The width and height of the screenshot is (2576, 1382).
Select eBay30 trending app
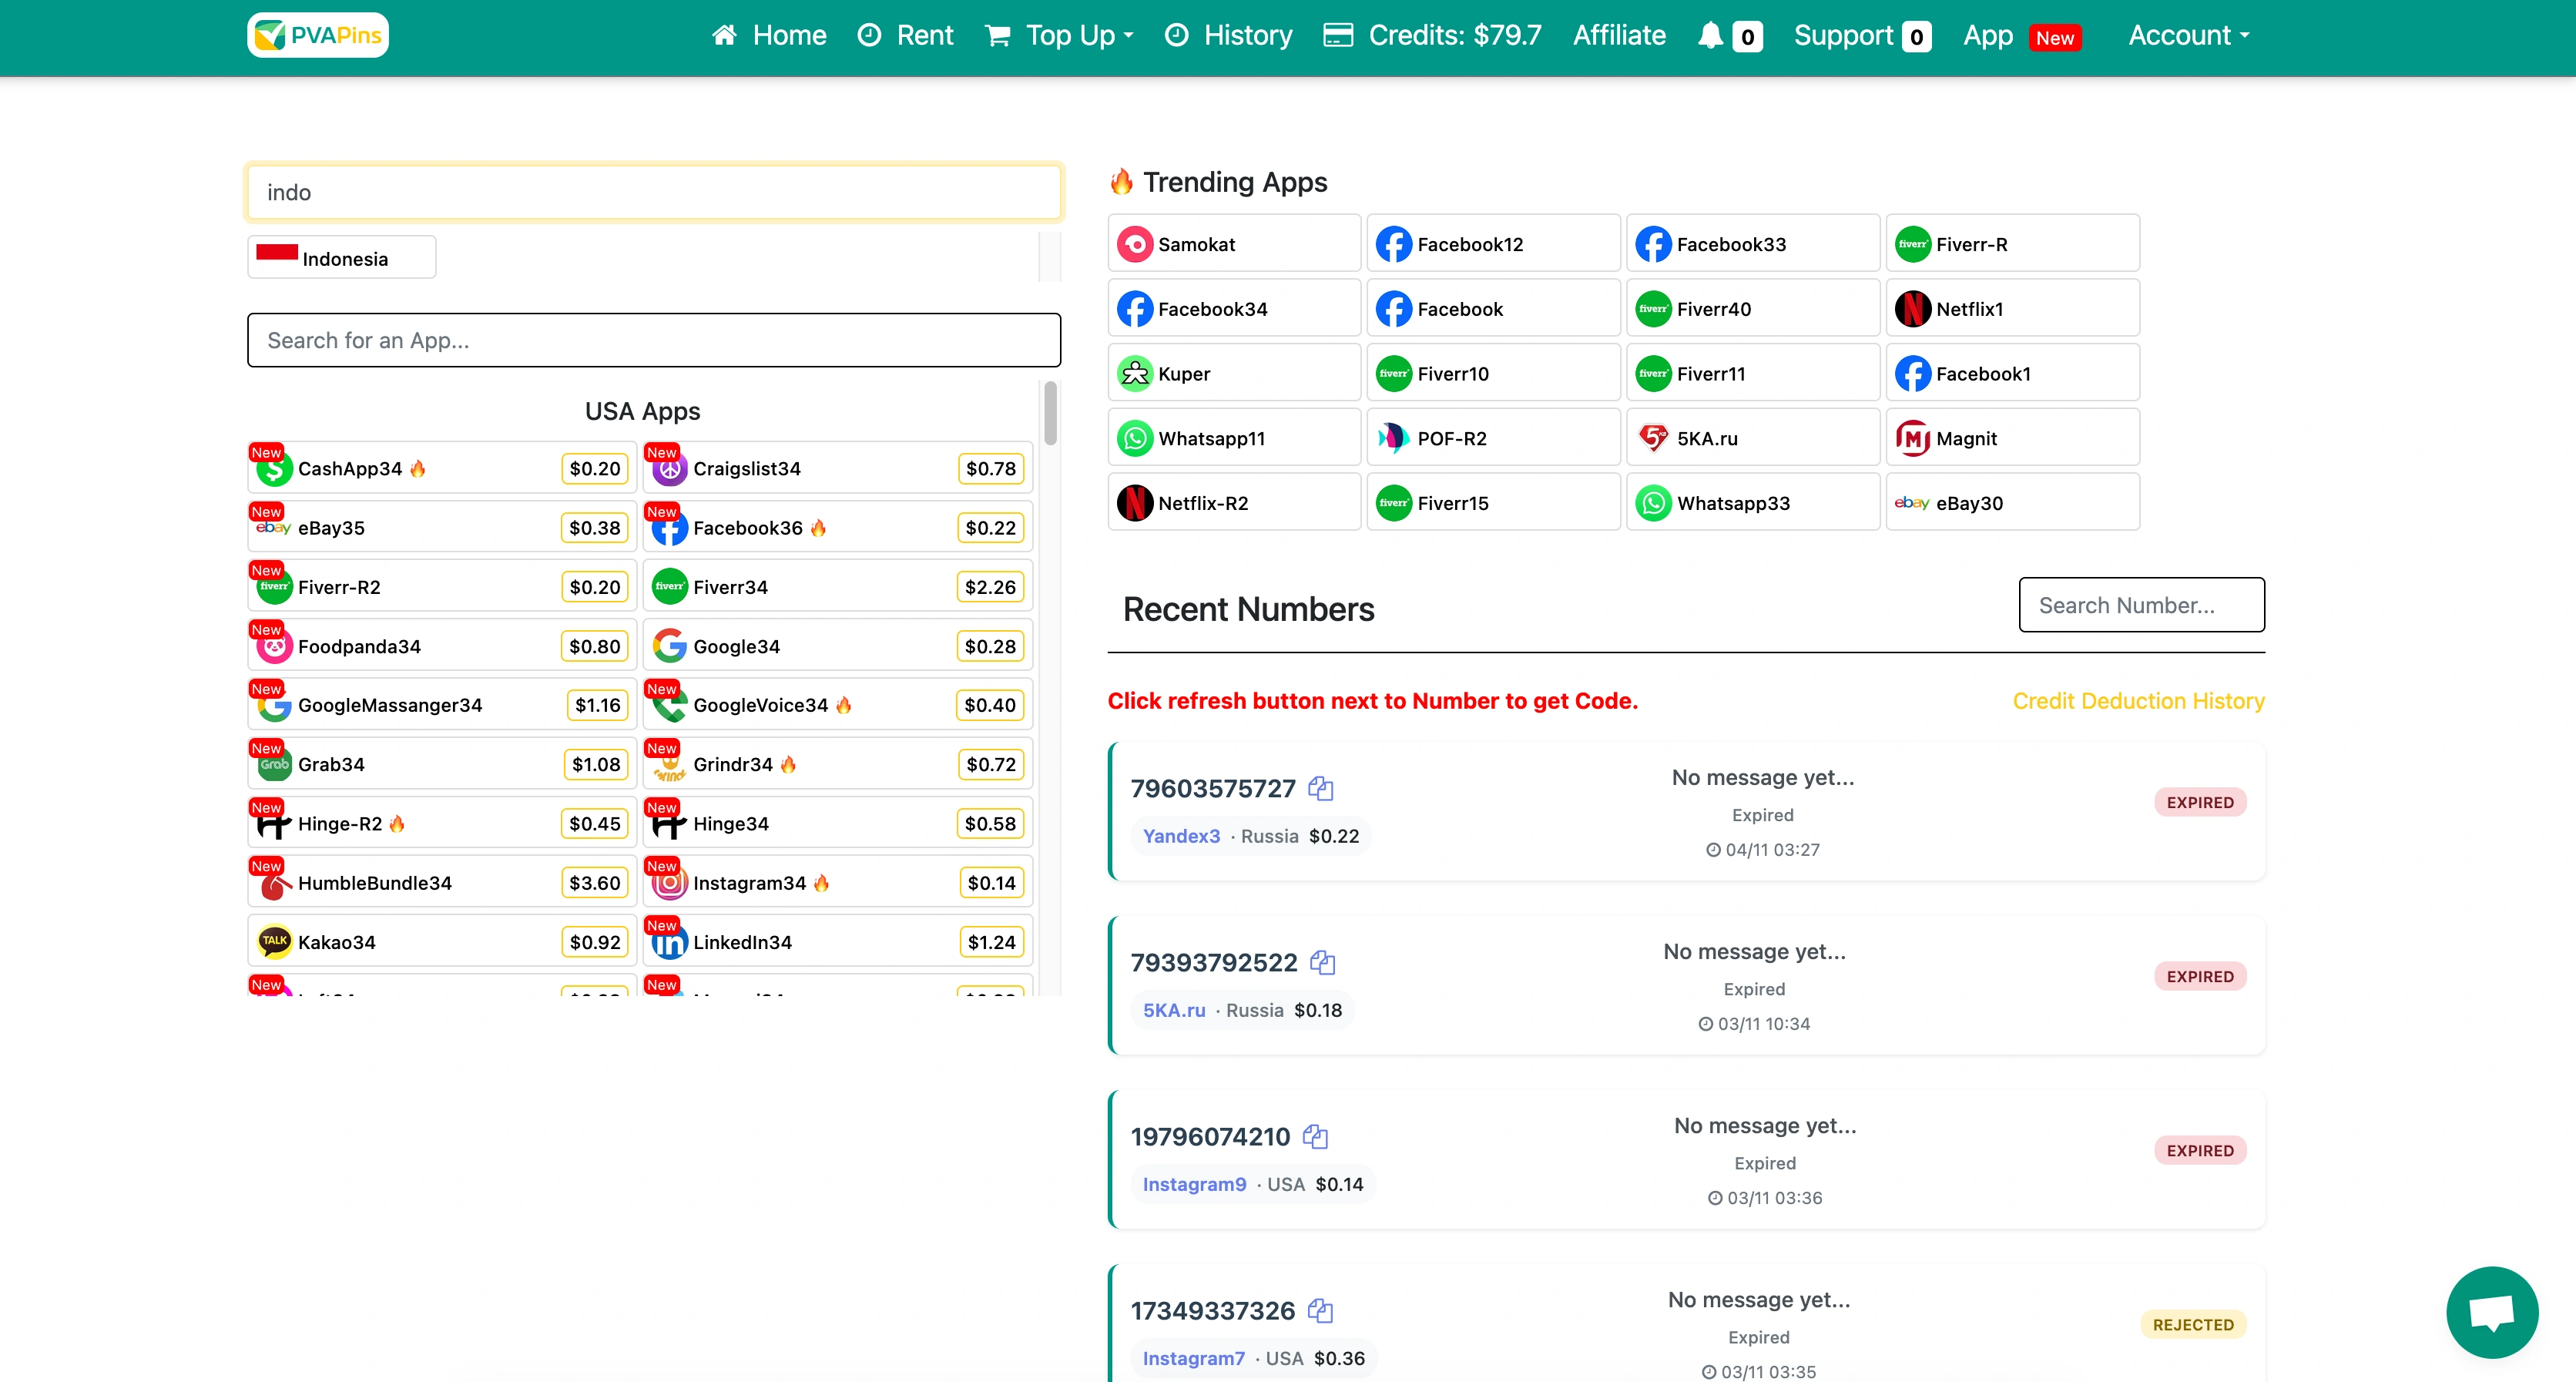pos(2012,502)
